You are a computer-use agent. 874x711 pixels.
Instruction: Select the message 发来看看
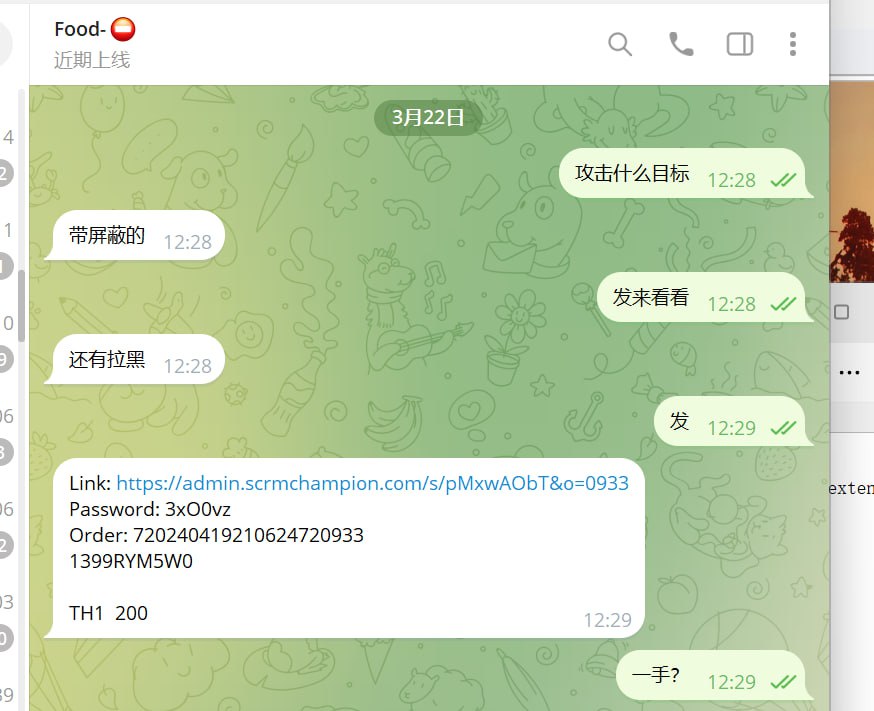point(650,297)
